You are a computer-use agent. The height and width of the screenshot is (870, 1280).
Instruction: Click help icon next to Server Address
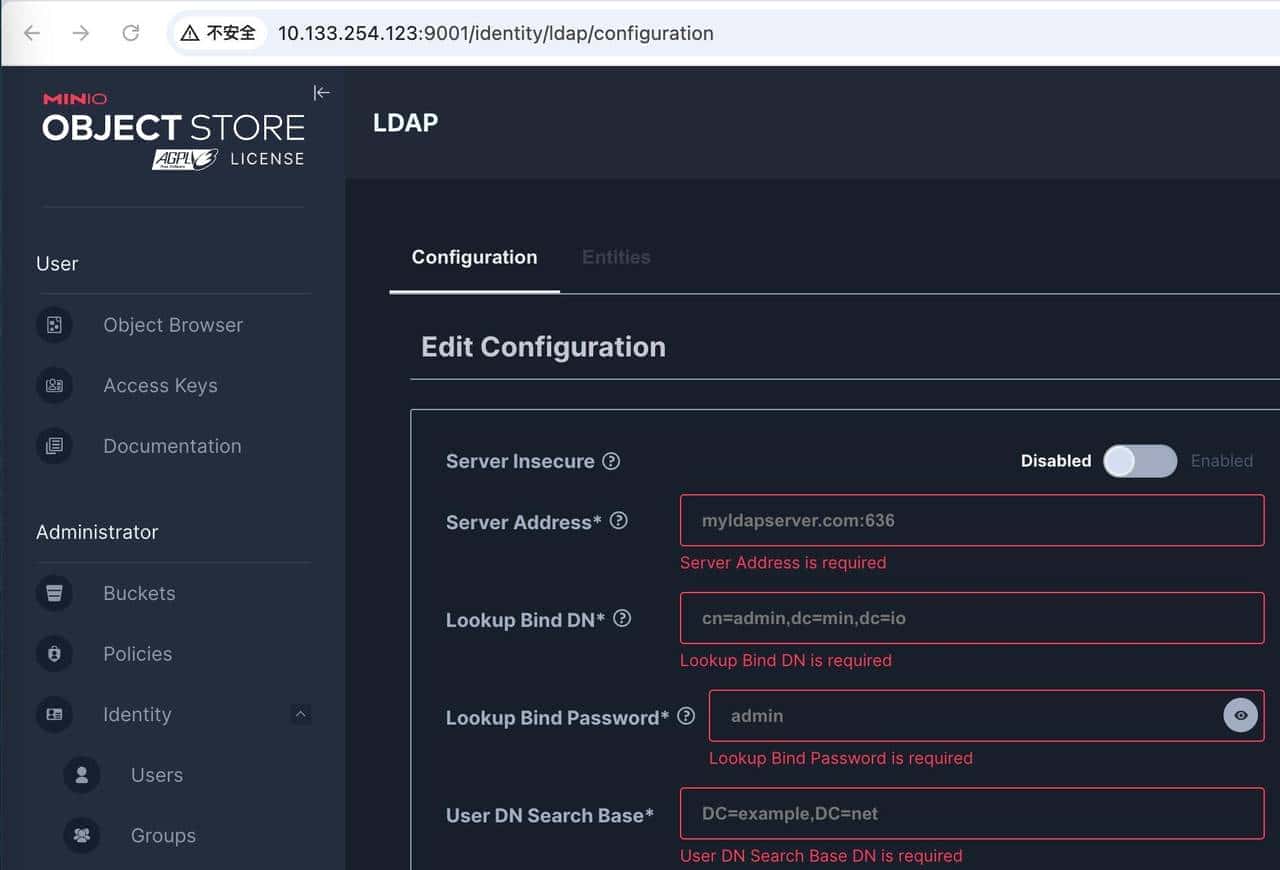click(x=619, y=521)
